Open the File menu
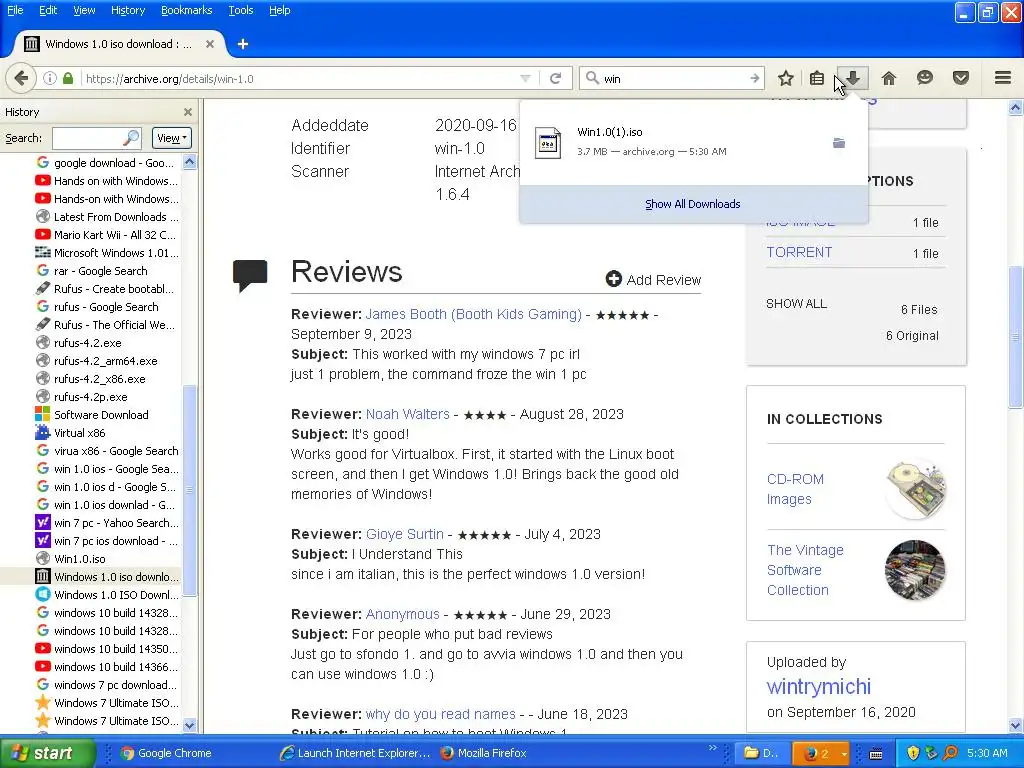Image resolution: width=1024 pixels, height=768 pixels. tap(15, 10)
